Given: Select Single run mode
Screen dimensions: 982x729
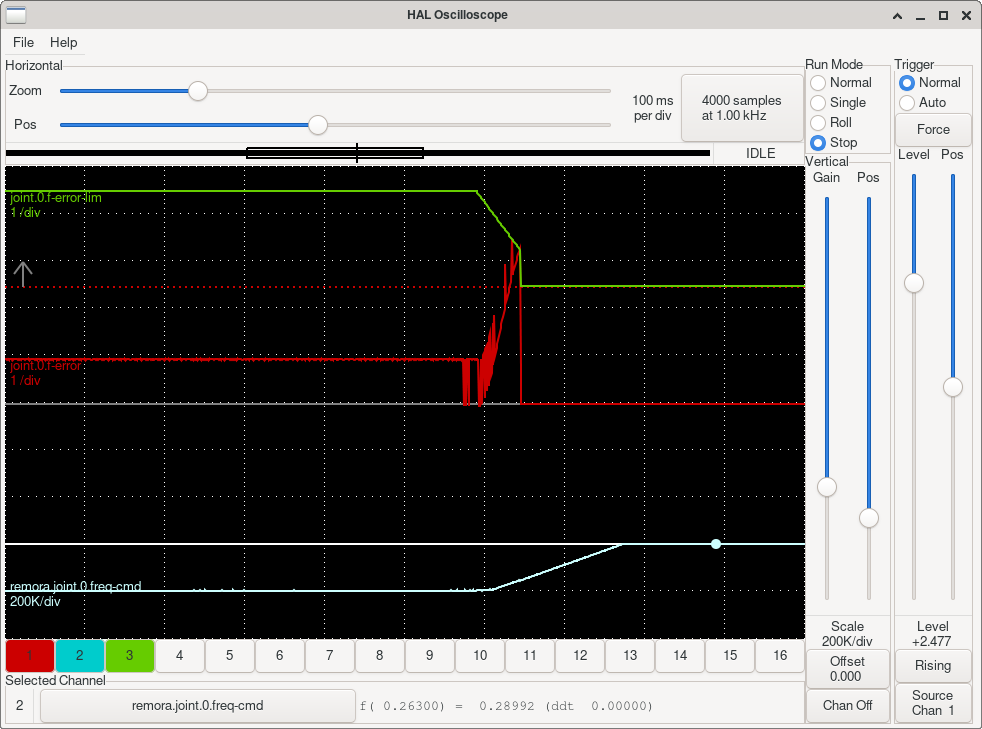Looking at the screenshot, I should coord(839,103).
